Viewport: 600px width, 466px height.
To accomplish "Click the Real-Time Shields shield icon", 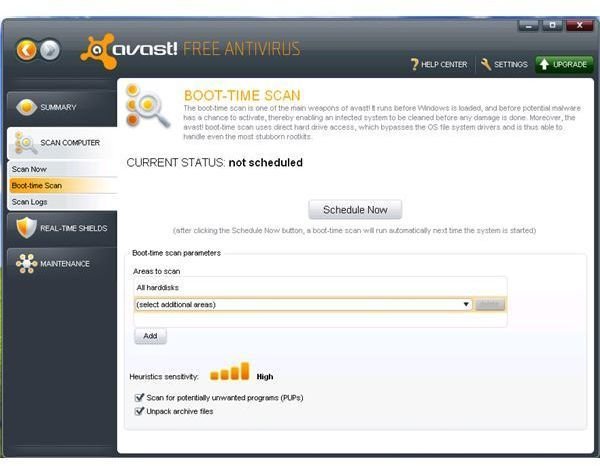I will [x=26, y=228].
